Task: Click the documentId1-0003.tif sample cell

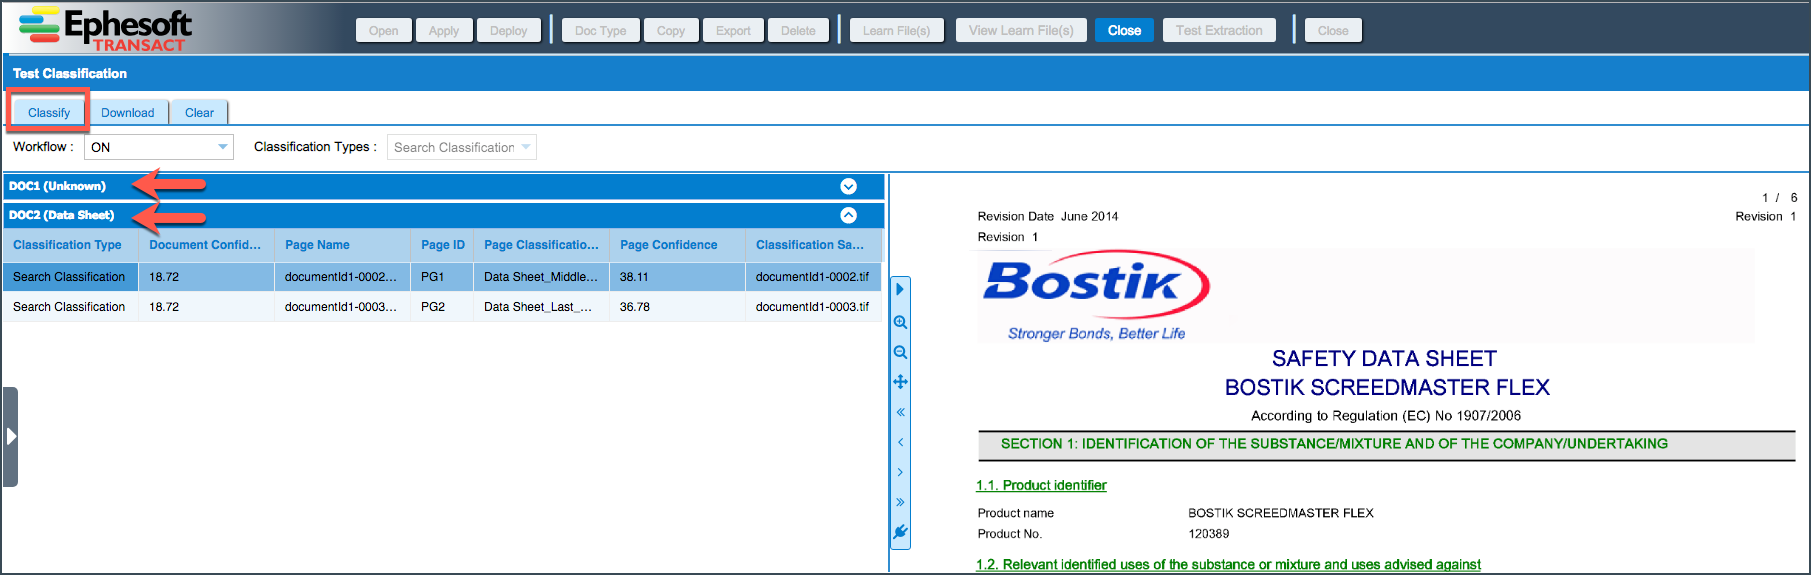Action: pyautogui.click(x=813, y=307)
